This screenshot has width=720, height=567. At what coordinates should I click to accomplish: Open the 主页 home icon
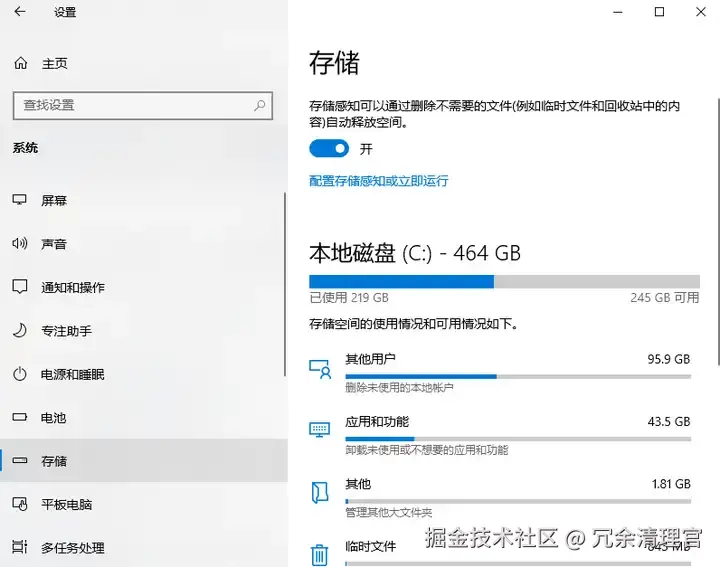tap(21, 63)
